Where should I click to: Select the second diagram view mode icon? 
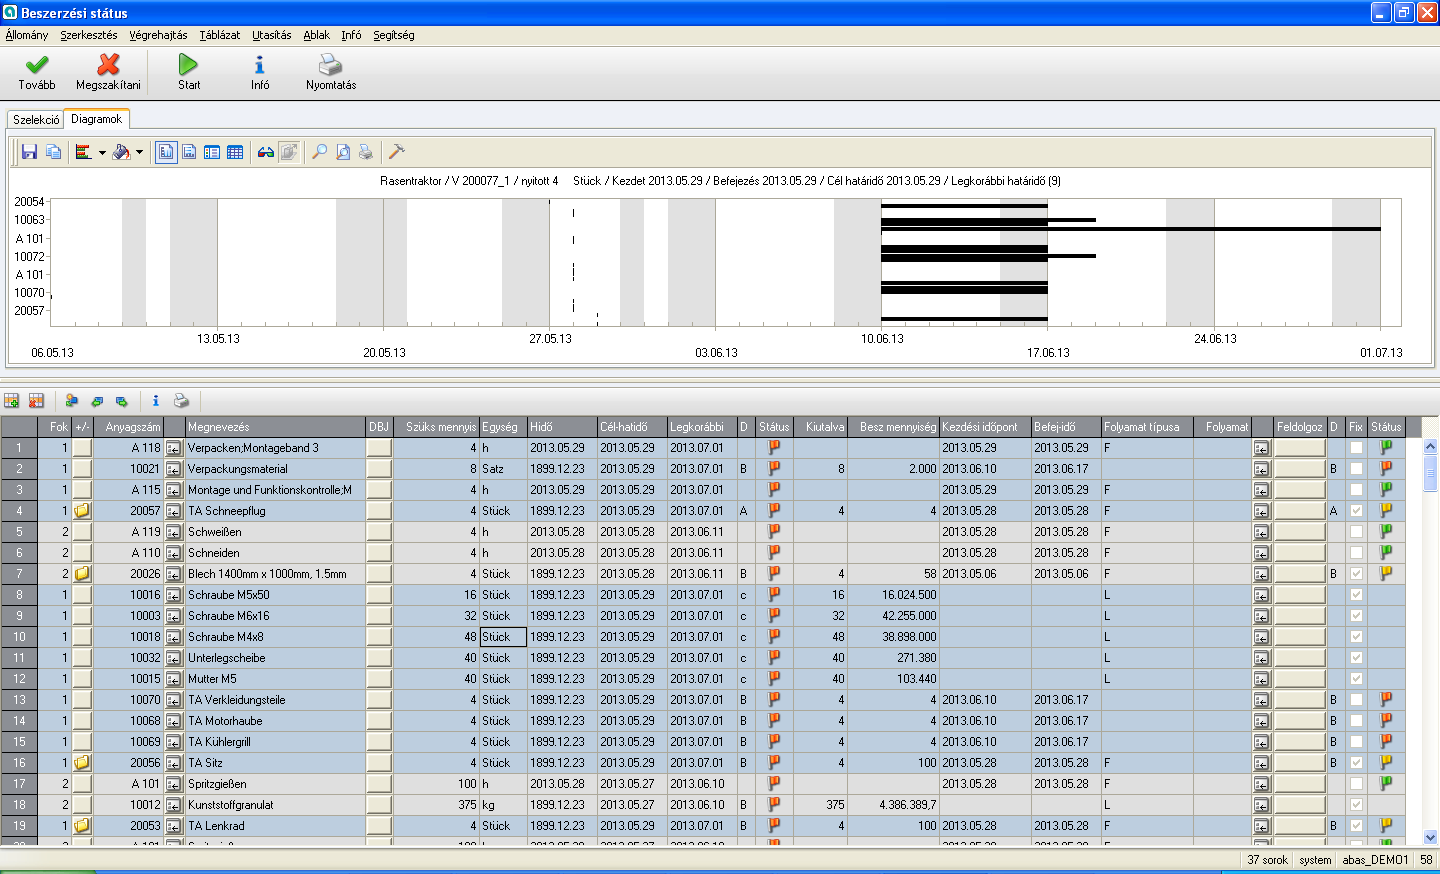point(189,152)
